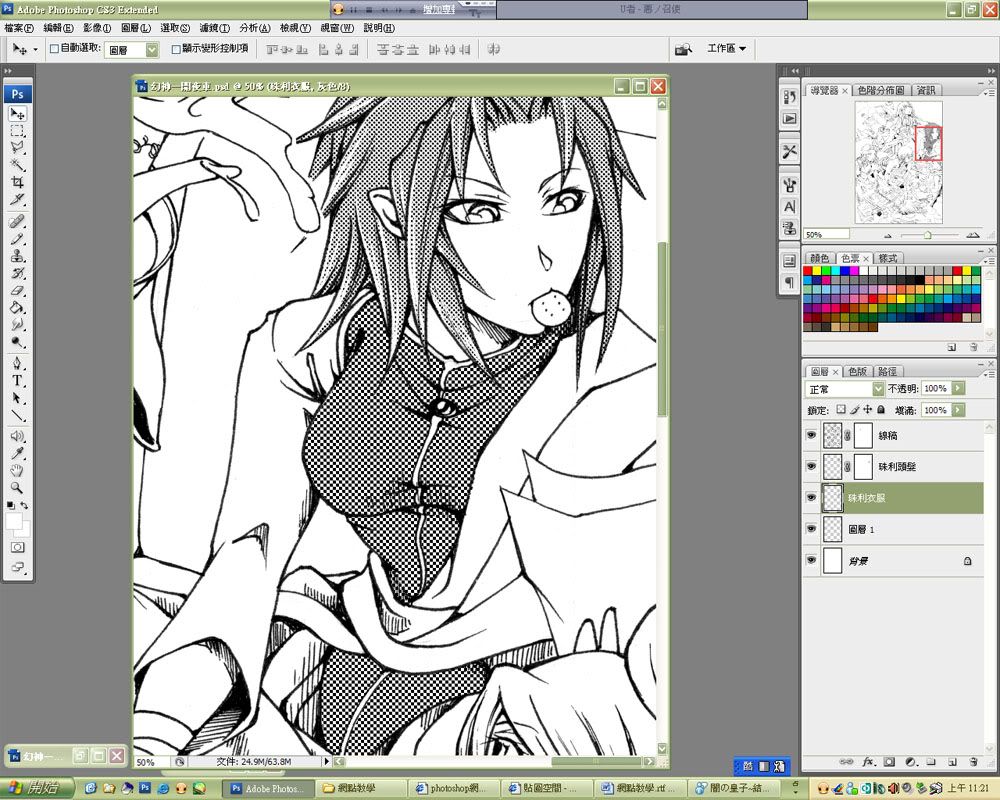Select the Line tool

pos(17,415)
